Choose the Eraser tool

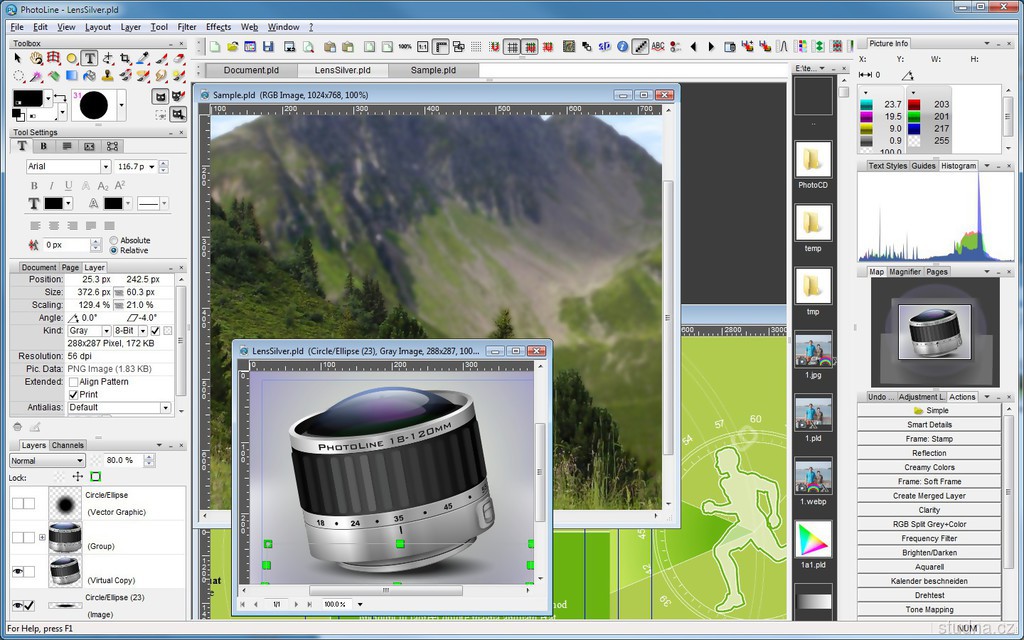[179, 58]
